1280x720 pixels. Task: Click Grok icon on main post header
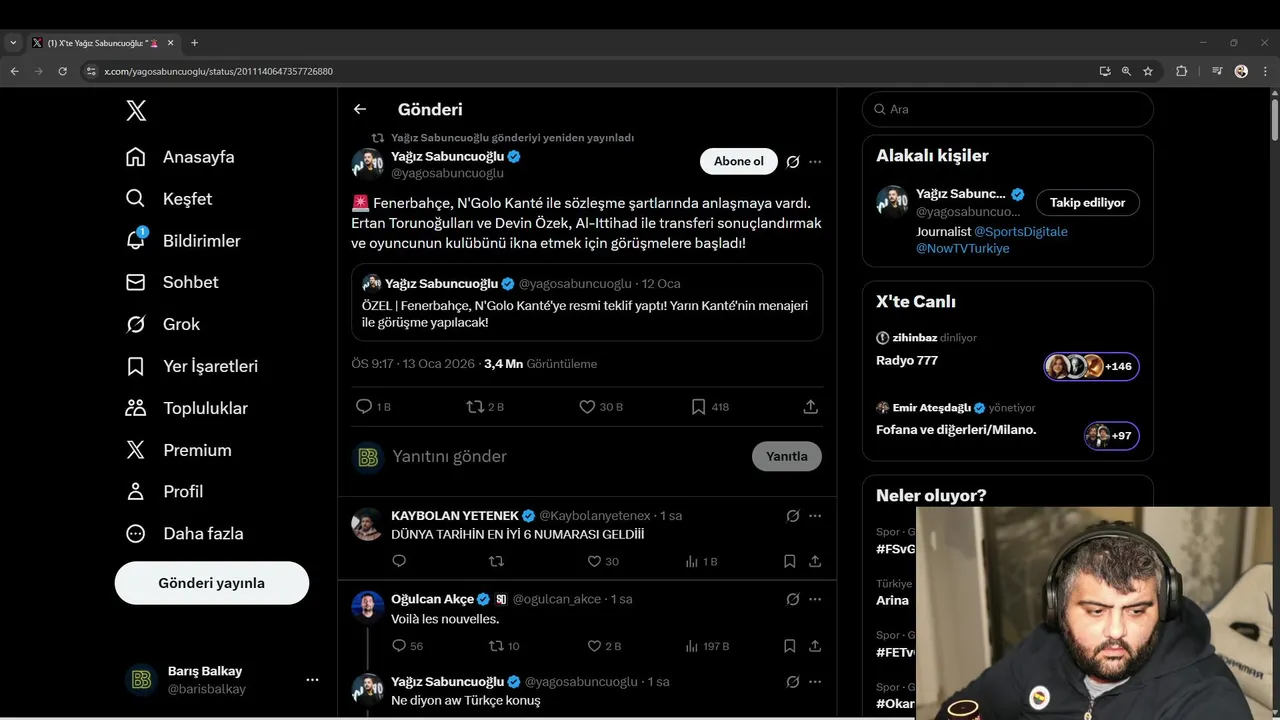tap(792, 162)
